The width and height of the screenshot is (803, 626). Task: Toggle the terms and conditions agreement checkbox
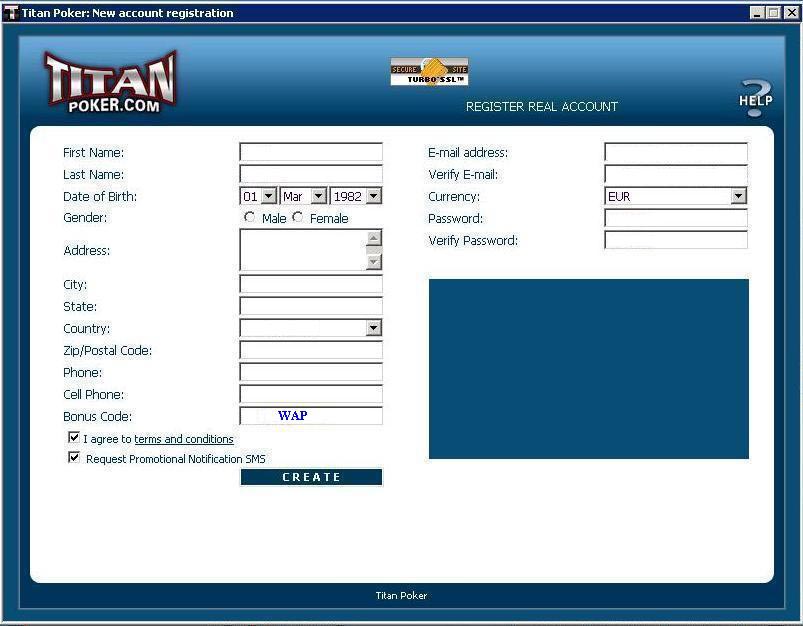[x=74, y=437]
